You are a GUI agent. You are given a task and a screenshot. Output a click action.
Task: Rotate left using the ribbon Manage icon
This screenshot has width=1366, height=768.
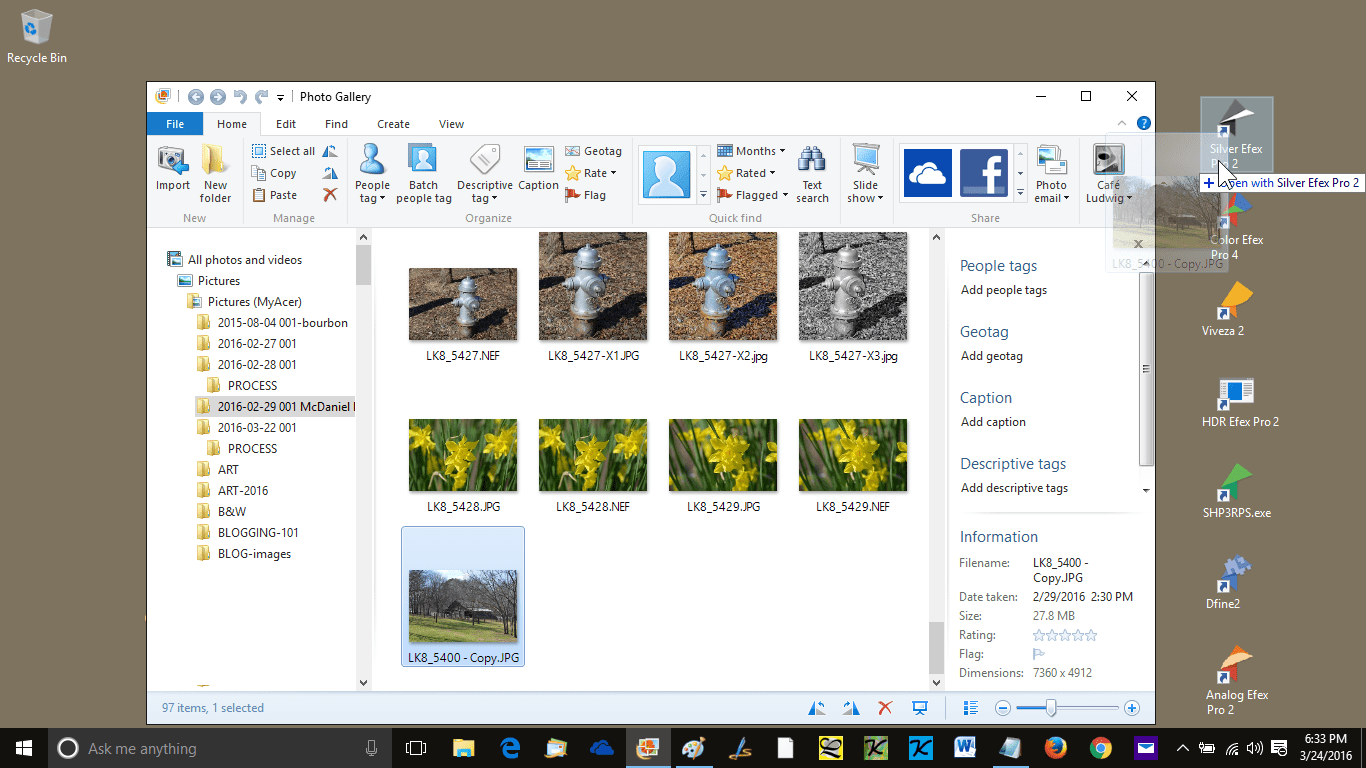[x=330, y=151]
